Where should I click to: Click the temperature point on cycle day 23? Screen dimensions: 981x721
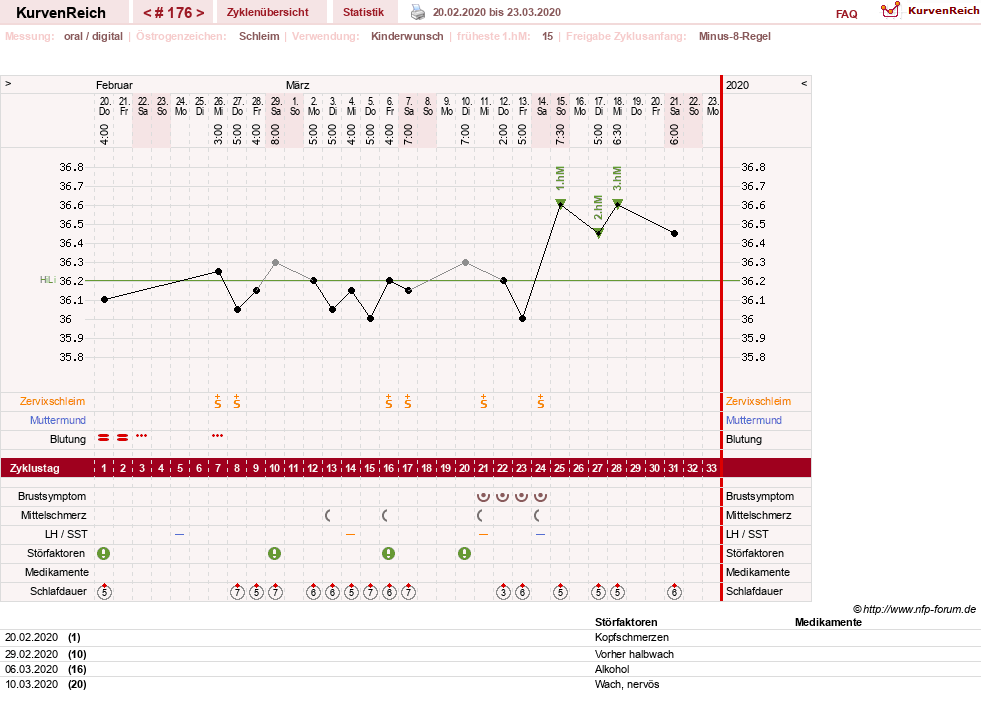[x=522, y=319]
